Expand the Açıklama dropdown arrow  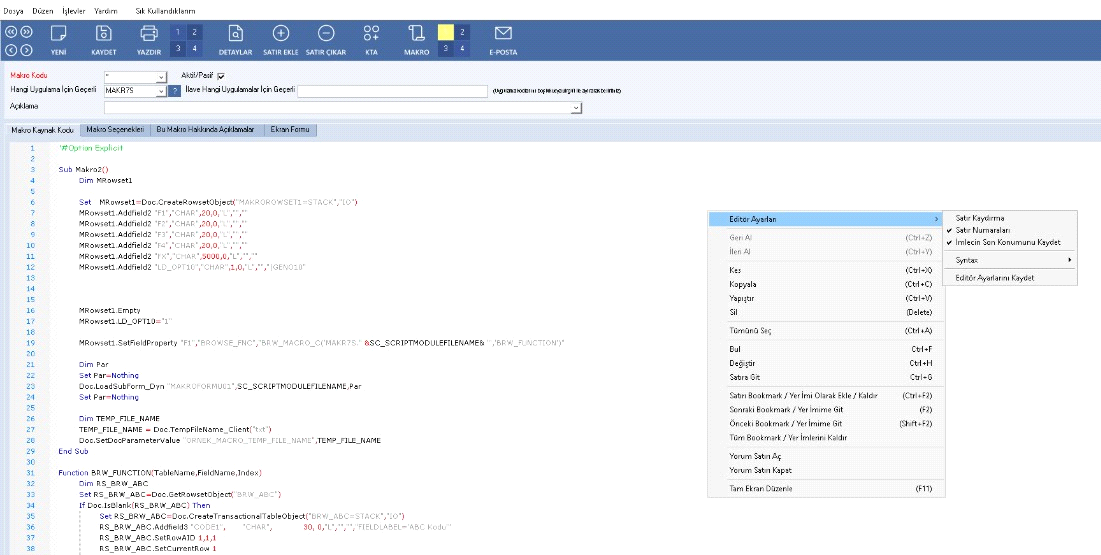[x=576, y=107]
